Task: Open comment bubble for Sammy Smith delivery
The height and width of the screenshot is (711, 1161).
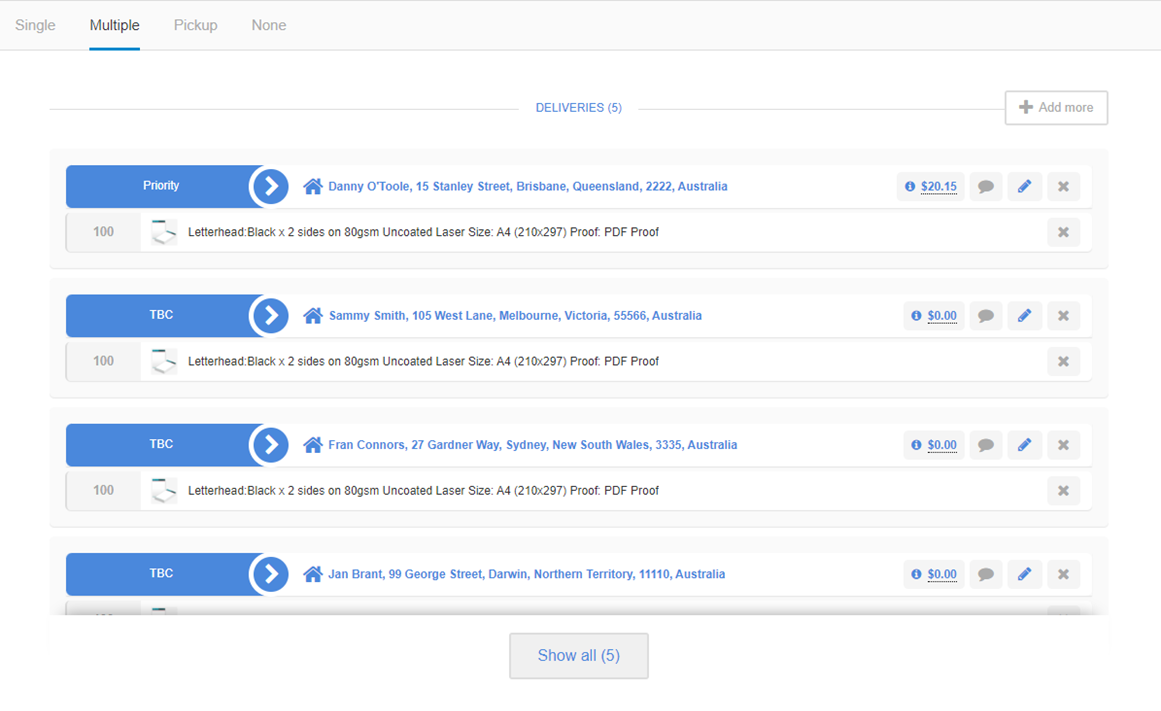Action: pos(986,316)
